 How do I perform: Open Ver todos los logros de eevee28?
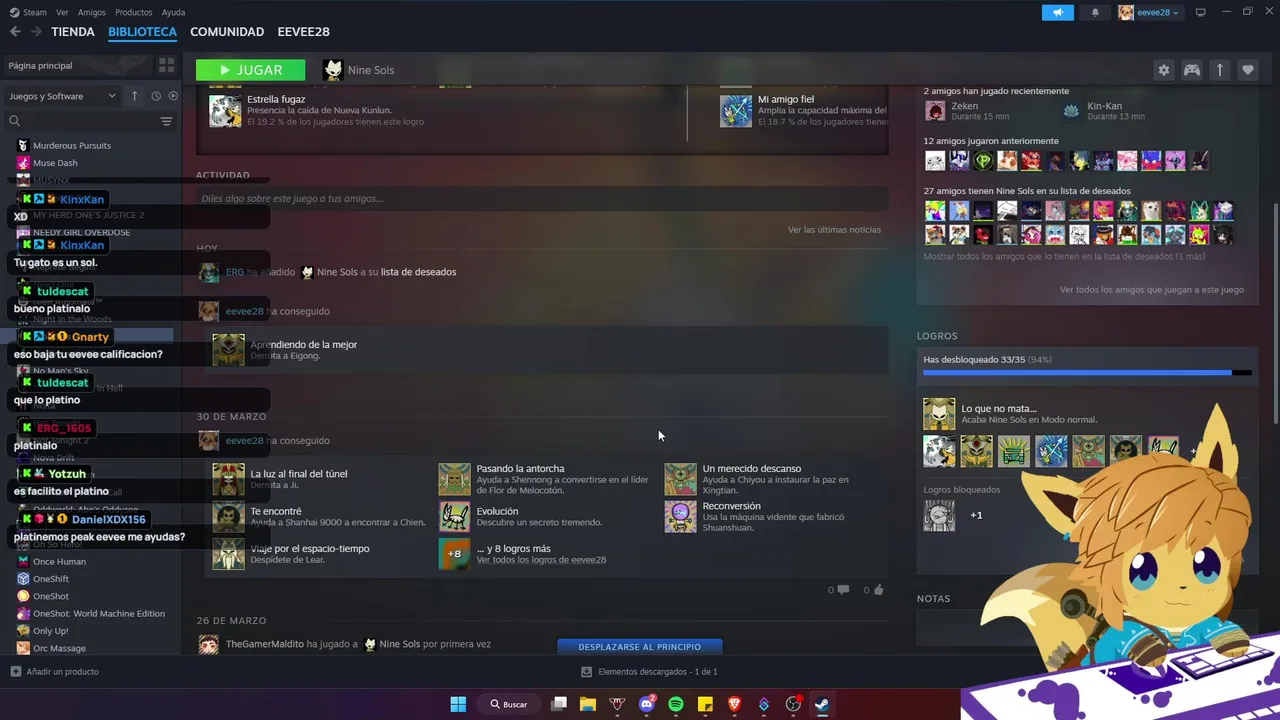click(x=541, y=560)
